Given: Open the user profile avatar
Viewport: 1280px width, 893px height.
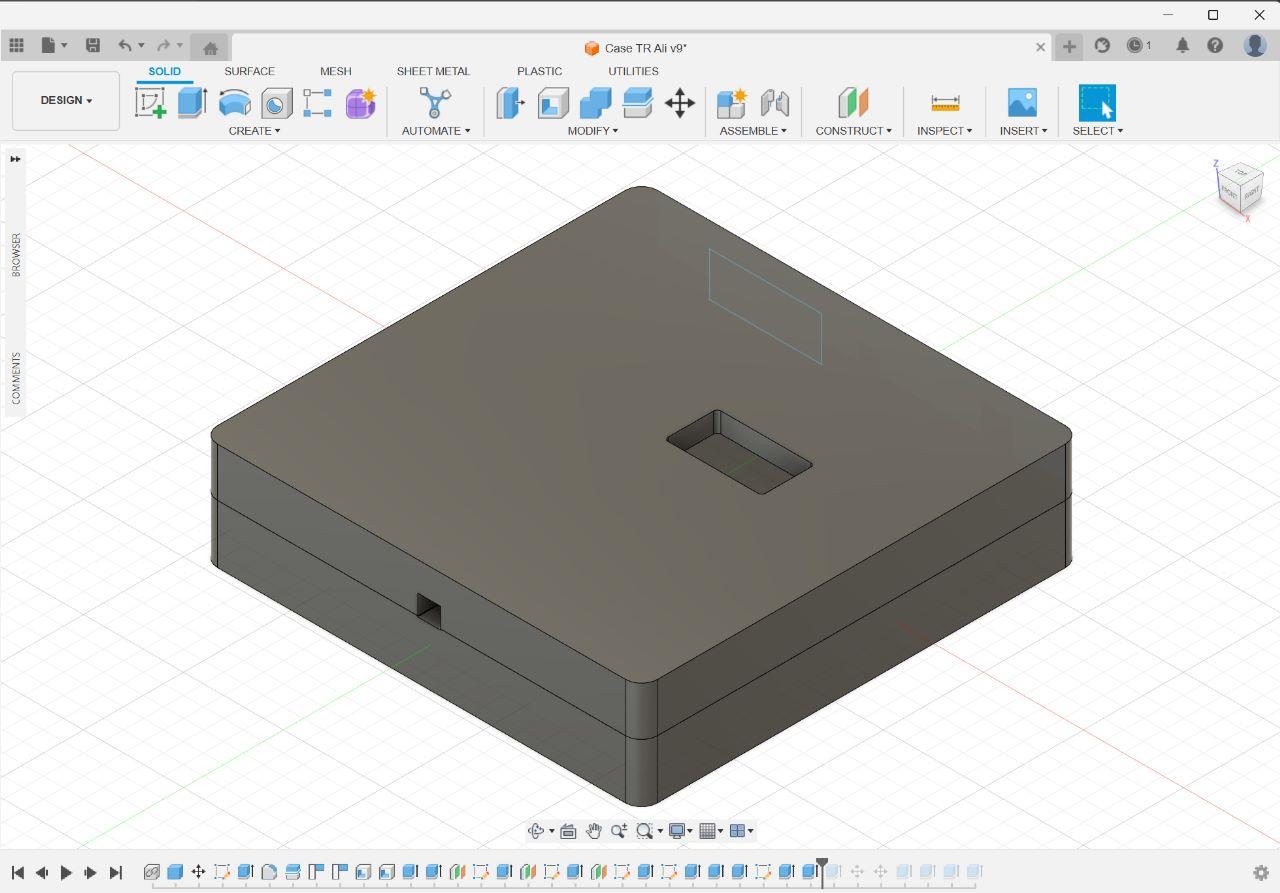Looking at the screenshot, I should pos(1255,46).
